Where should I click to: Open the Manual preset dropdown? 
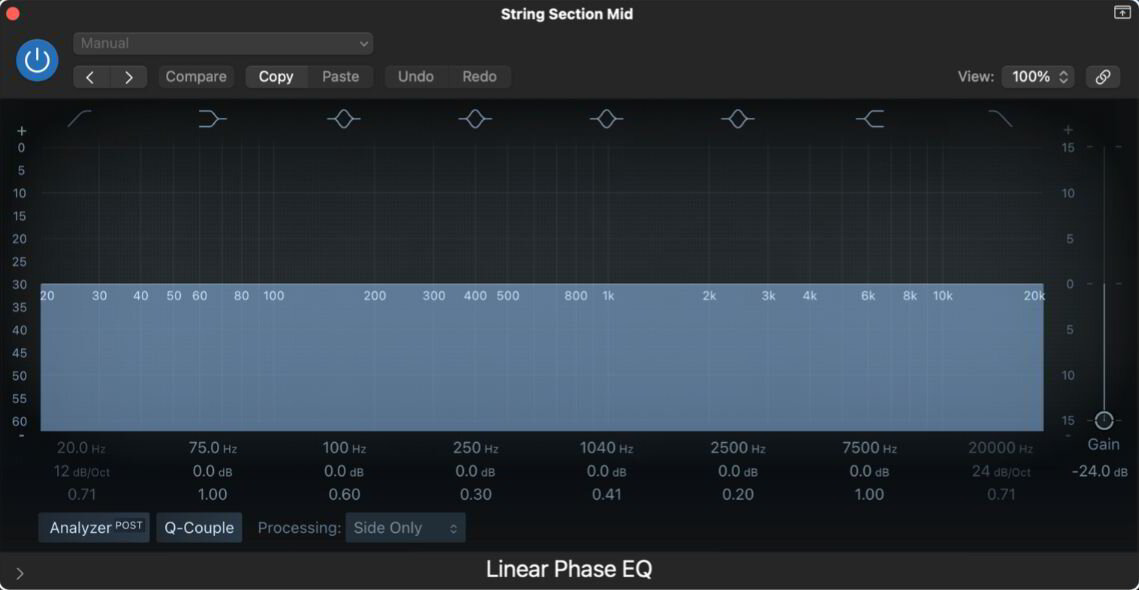223,44
